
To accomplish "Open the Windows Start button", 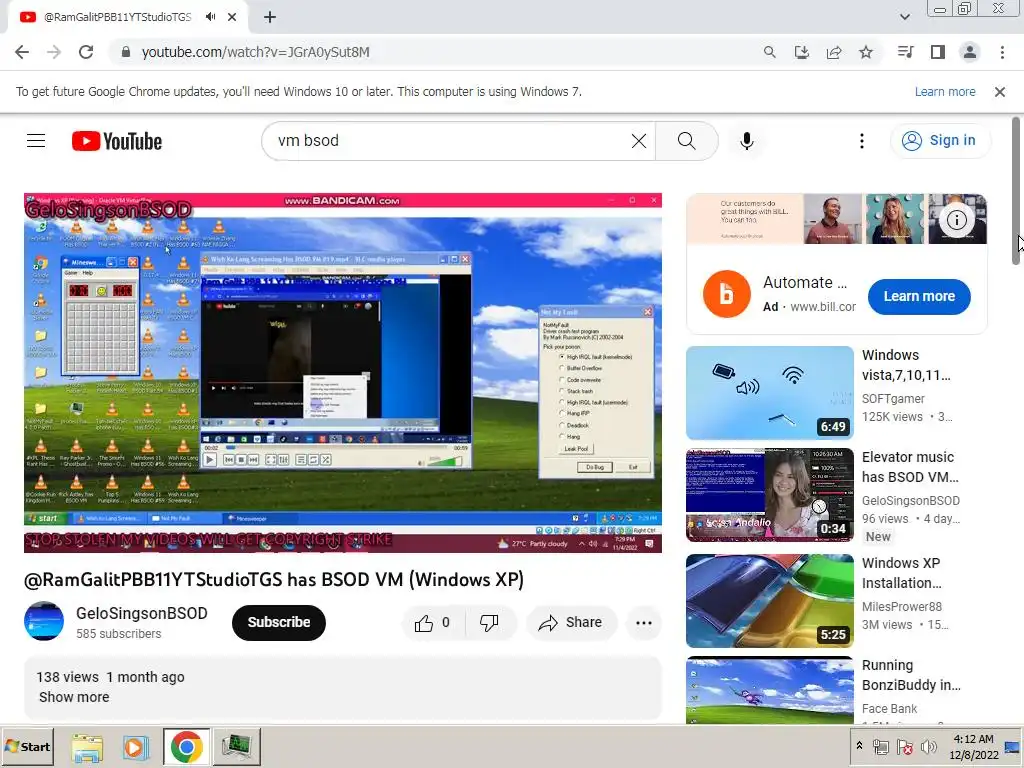I will pos(28,746).
